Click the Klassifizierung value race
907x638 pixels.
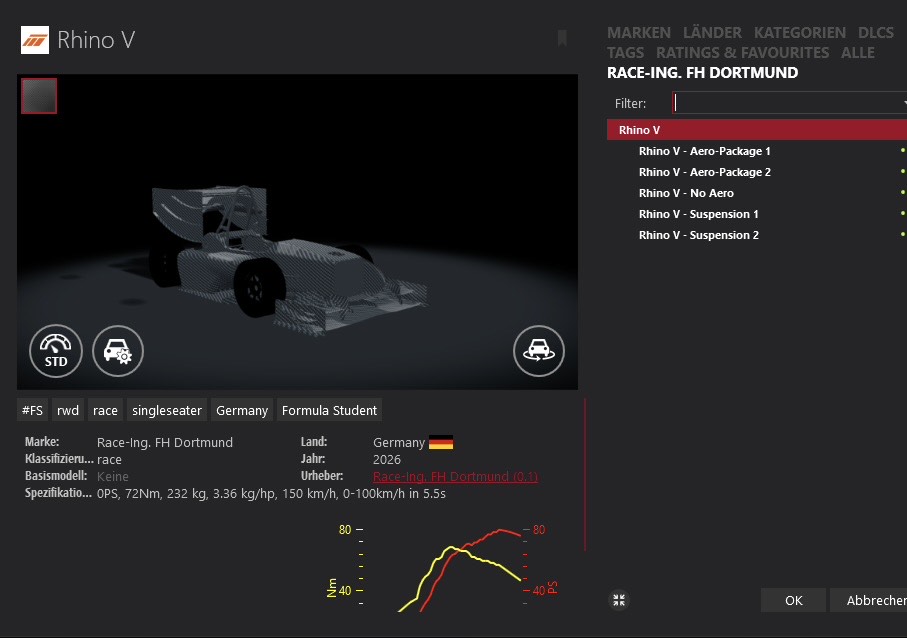click(109, 460)
